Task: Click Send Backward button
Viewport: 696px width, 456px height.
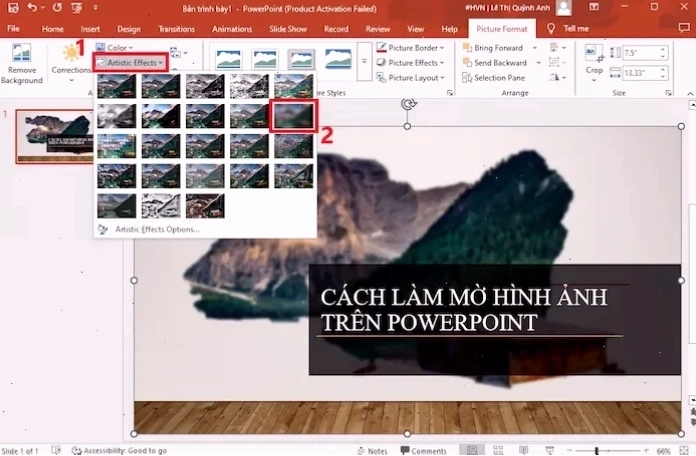Action: point(494,63)
